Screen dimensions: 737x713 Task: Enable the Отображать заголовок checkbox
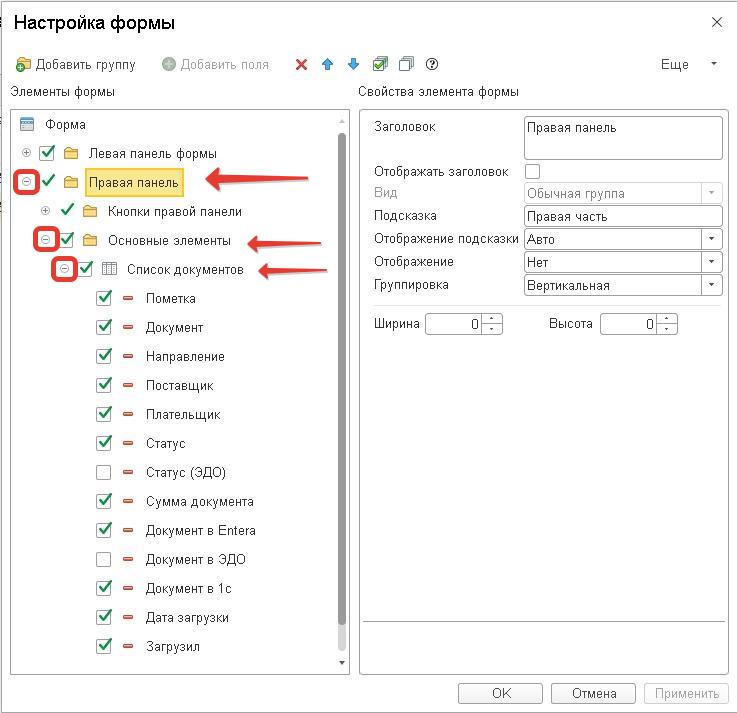tap(532, 171)
